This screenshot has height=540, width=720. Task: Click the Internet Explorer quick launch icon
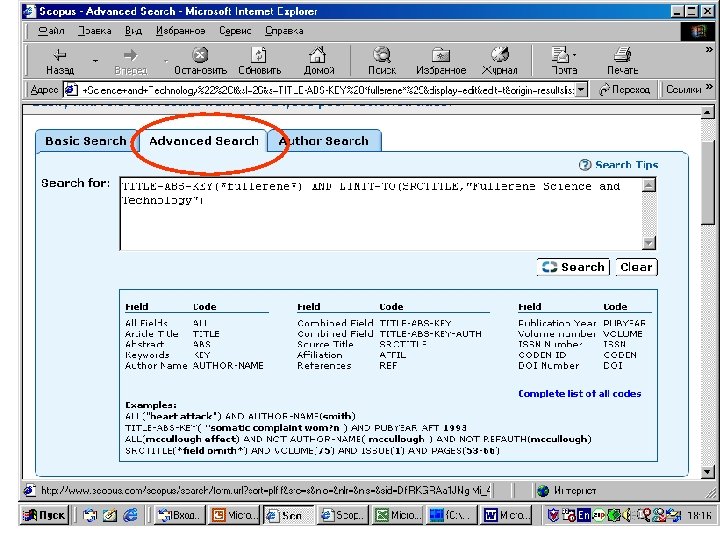[130, 515]
